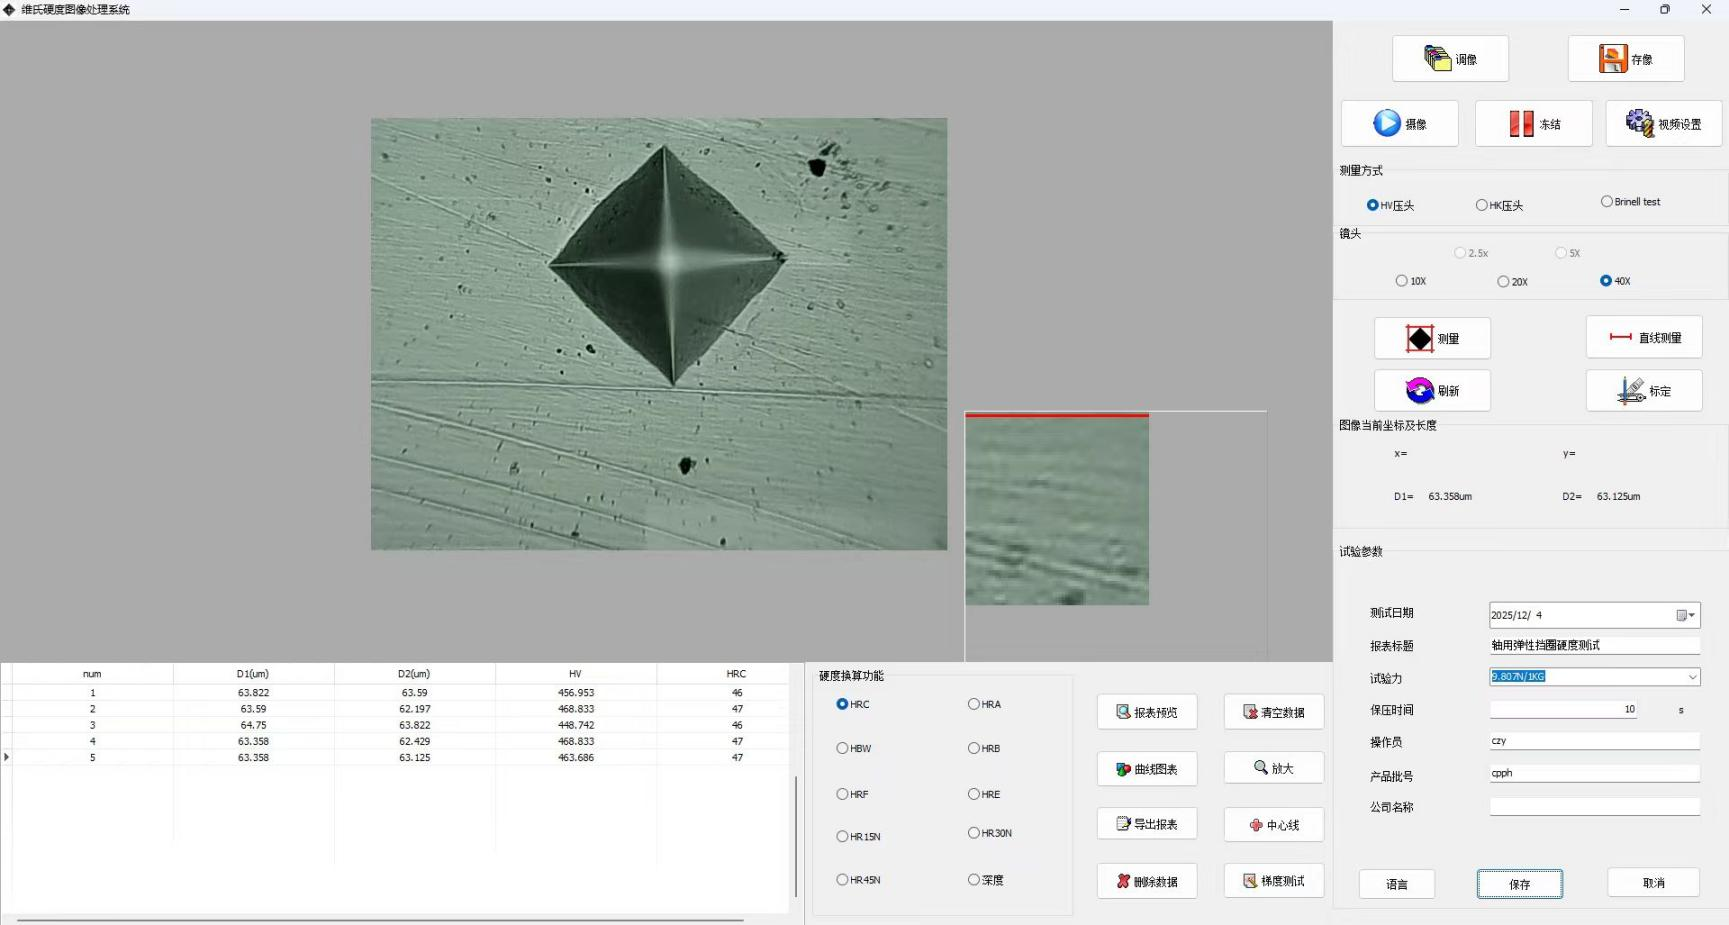
Task: Click the 清空数据 clear data button
Action: pos(1273,712)
